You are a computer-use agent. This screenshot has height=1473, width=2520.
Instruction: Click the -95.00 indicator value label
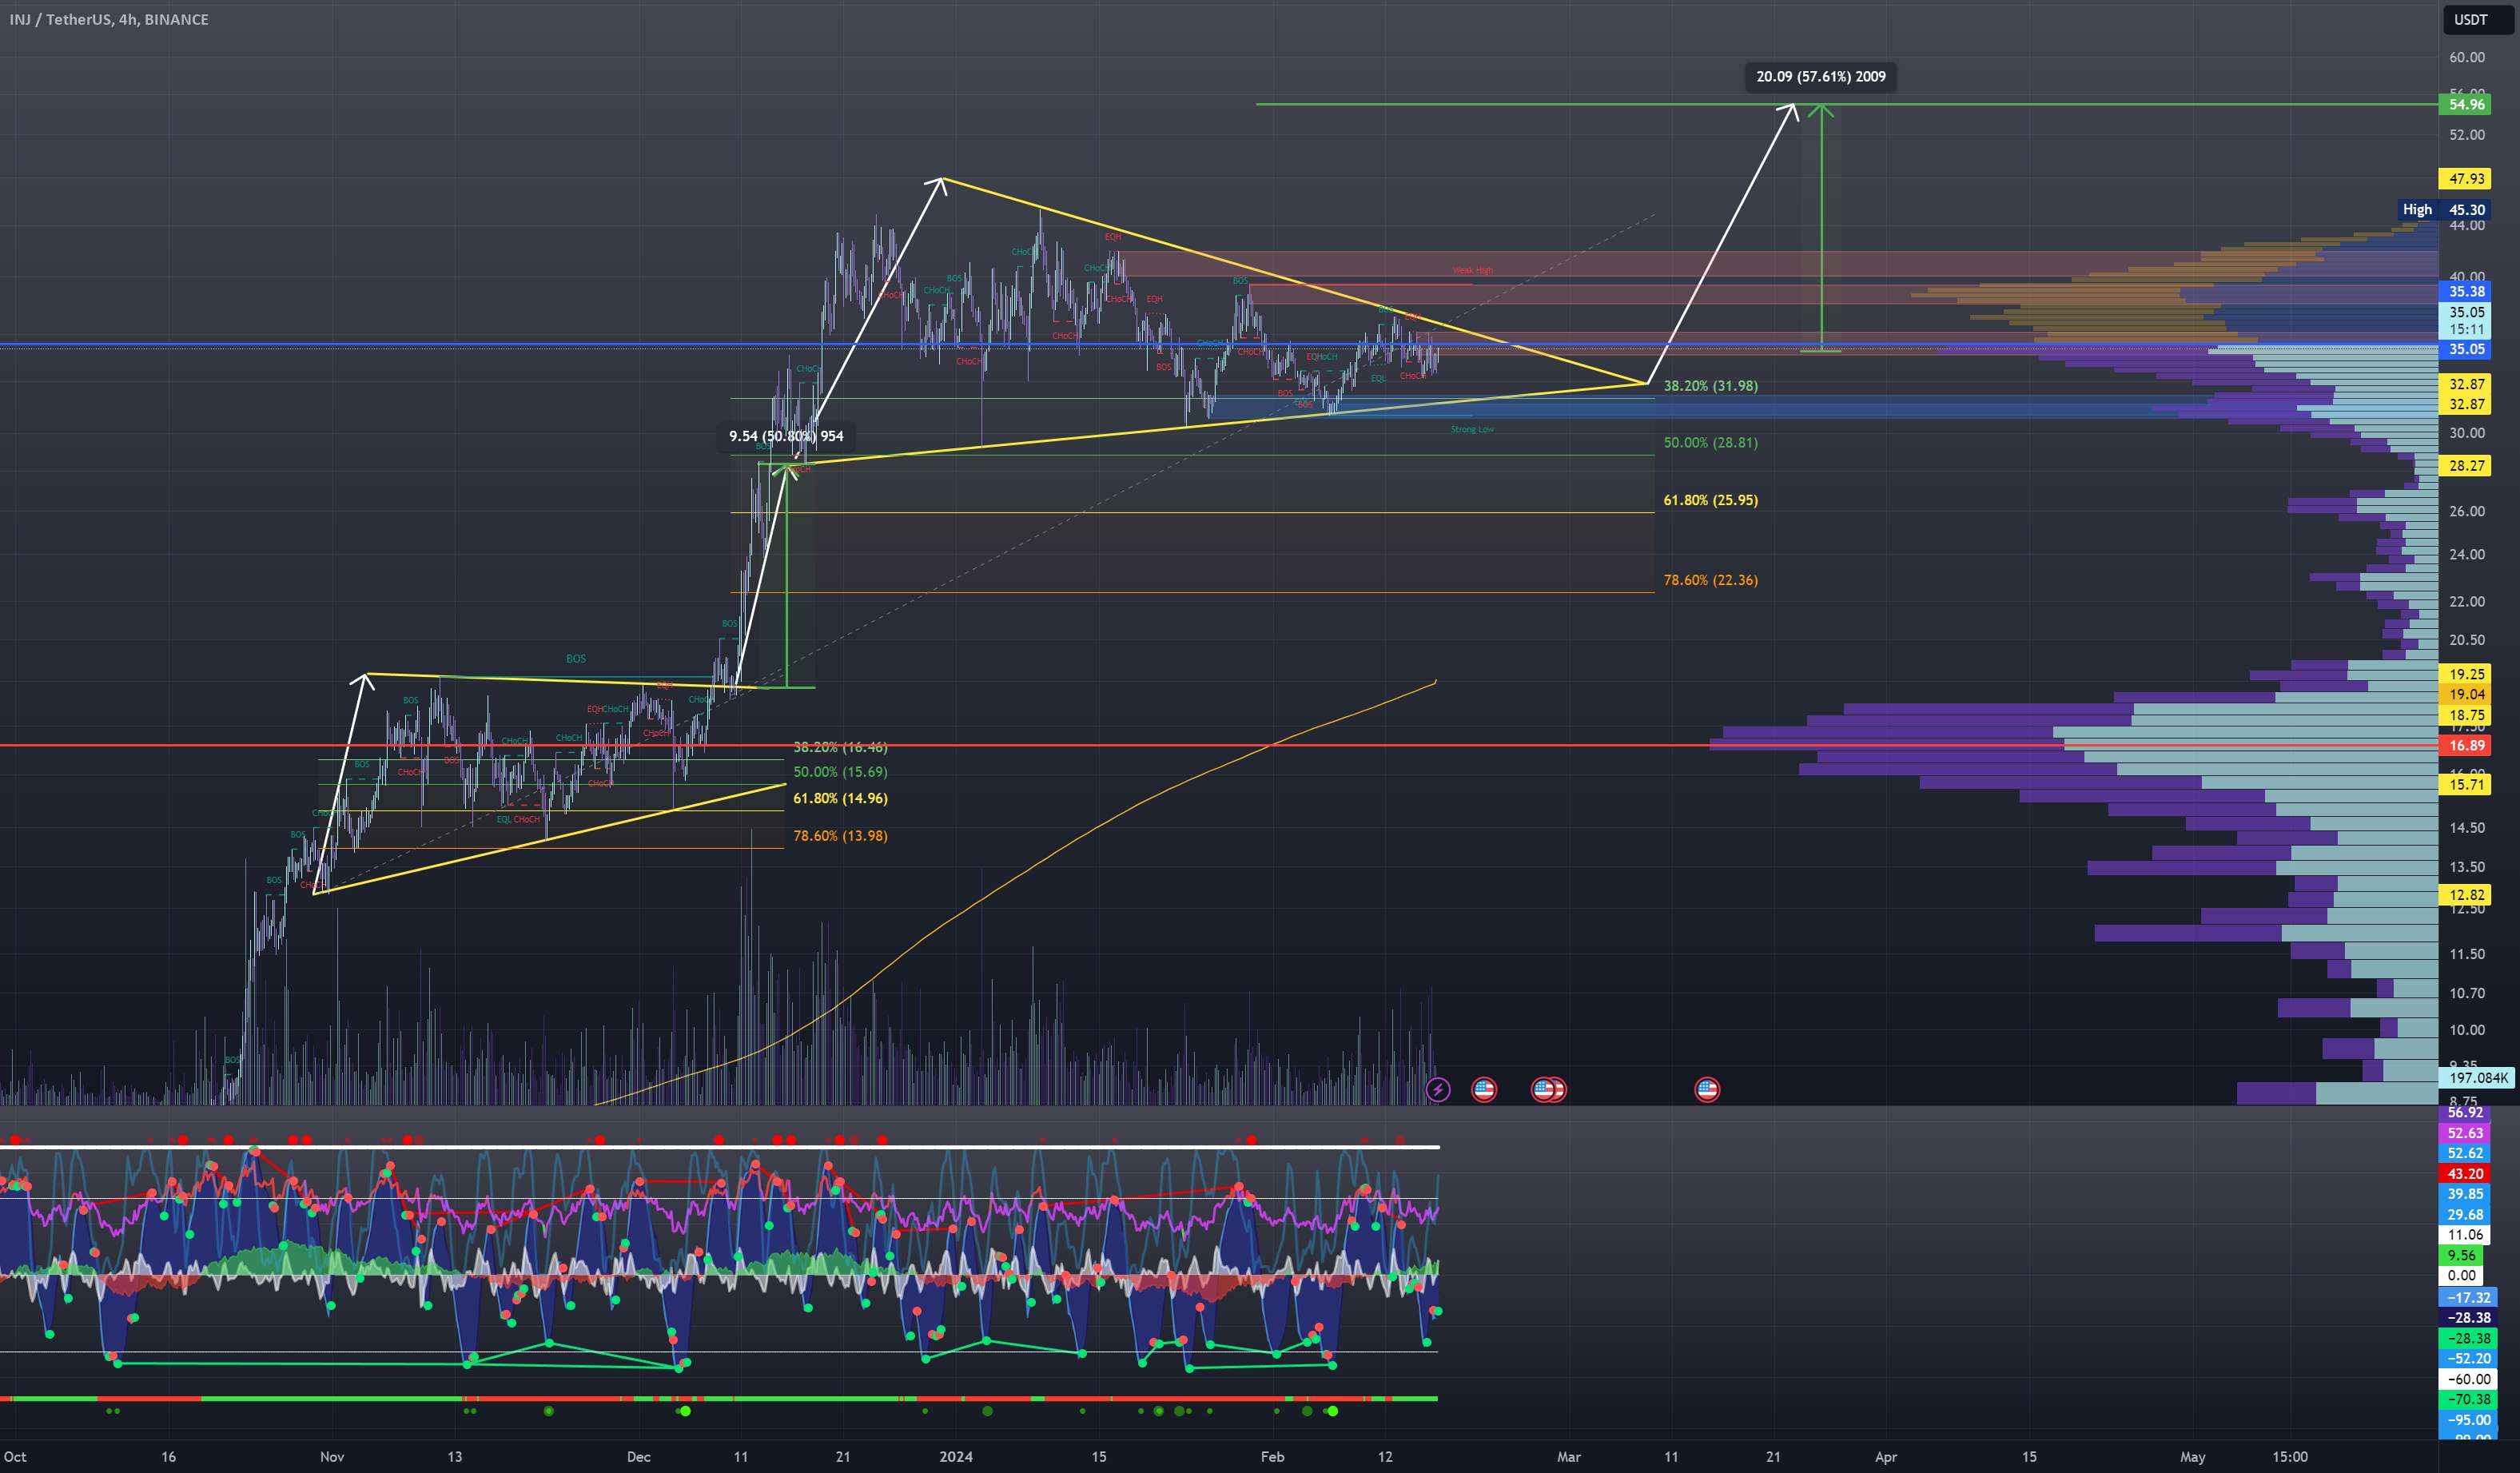2467,1420
